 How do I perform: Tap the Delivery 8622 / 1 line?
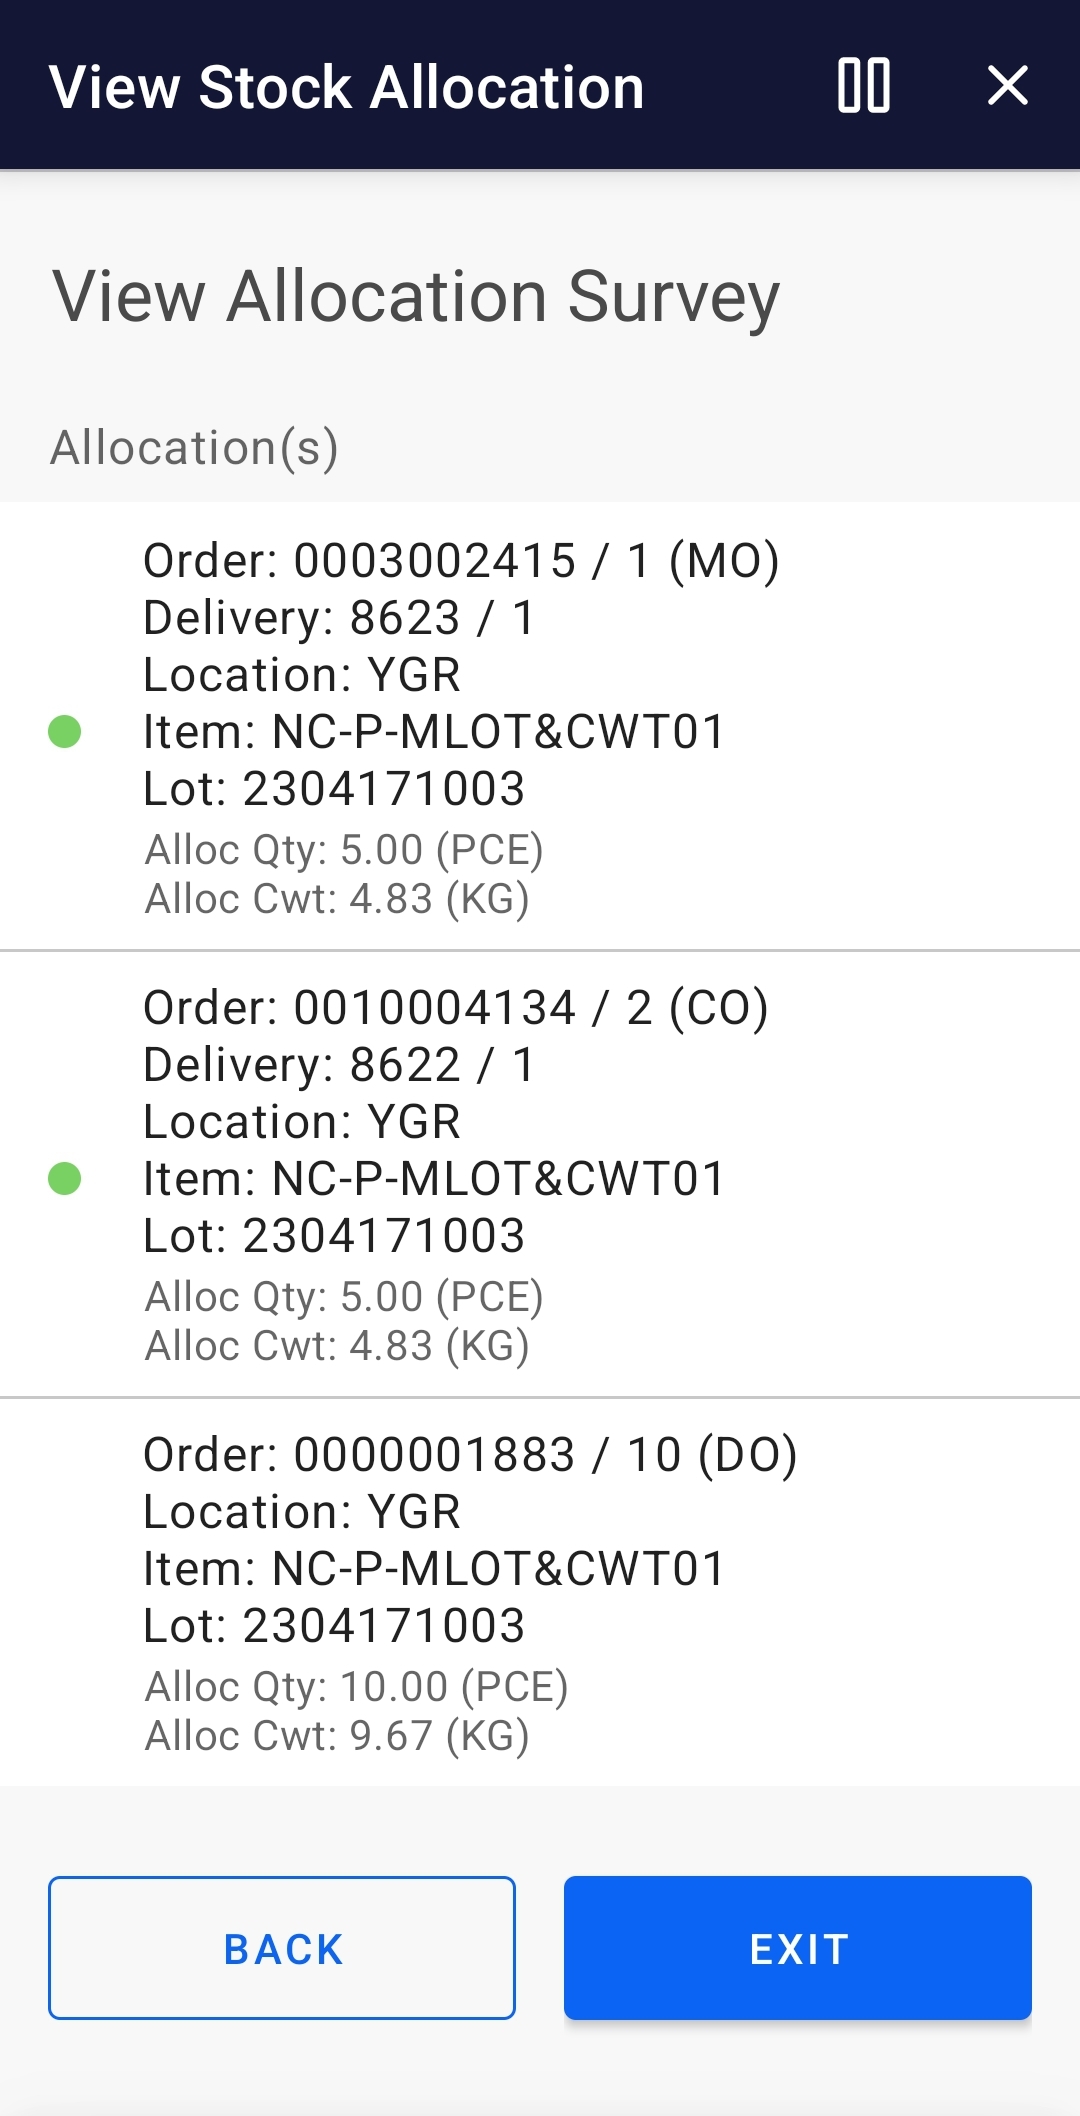point(340,1063)
